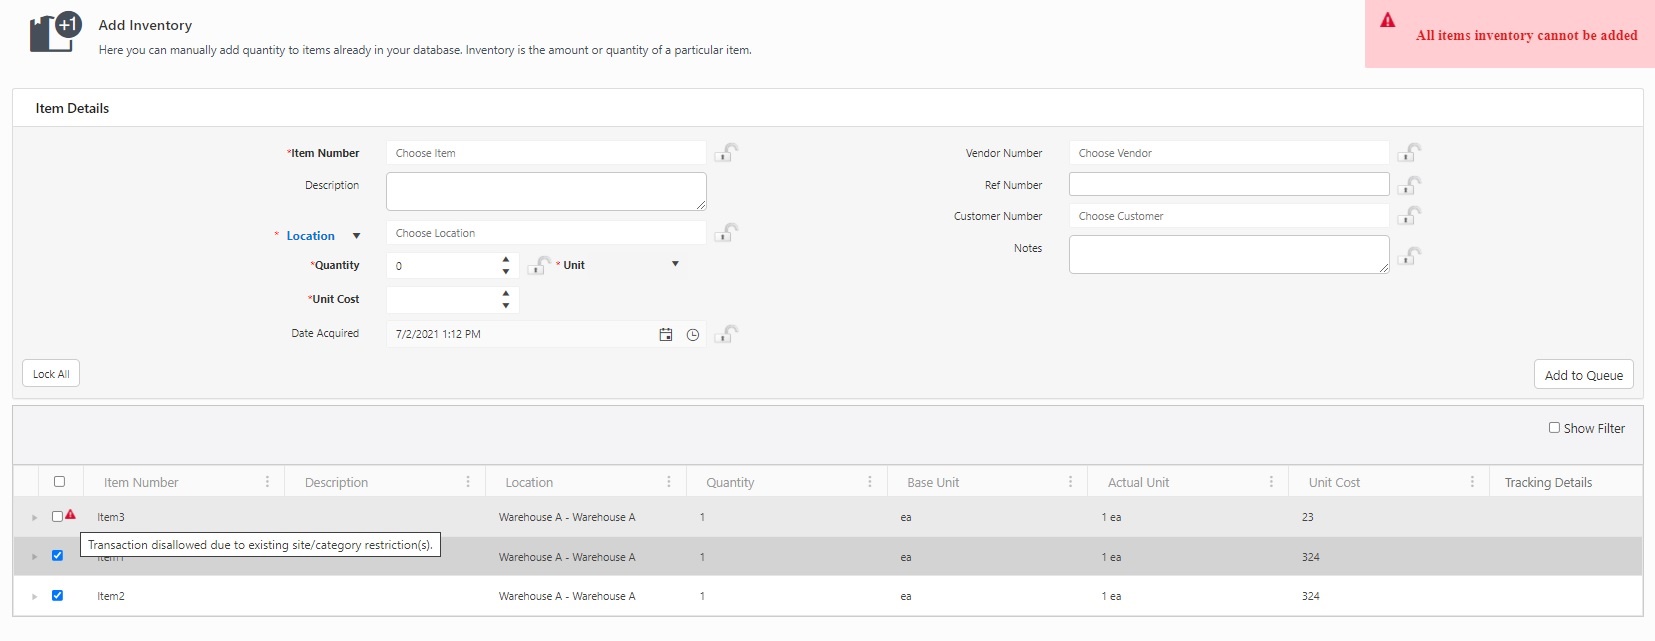Click the lock icon beside Vendor Number field
The width and height of the screenshot is (1655, 641).
click(1409, 153)
